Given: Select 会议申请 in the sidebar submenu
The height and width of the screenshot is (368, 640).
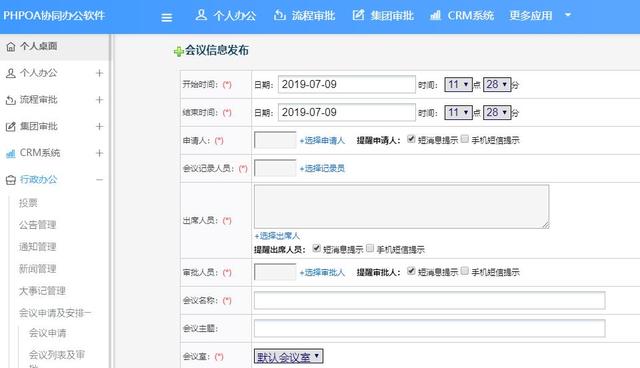Looking at the screenshot, I should tap(48, 333).
